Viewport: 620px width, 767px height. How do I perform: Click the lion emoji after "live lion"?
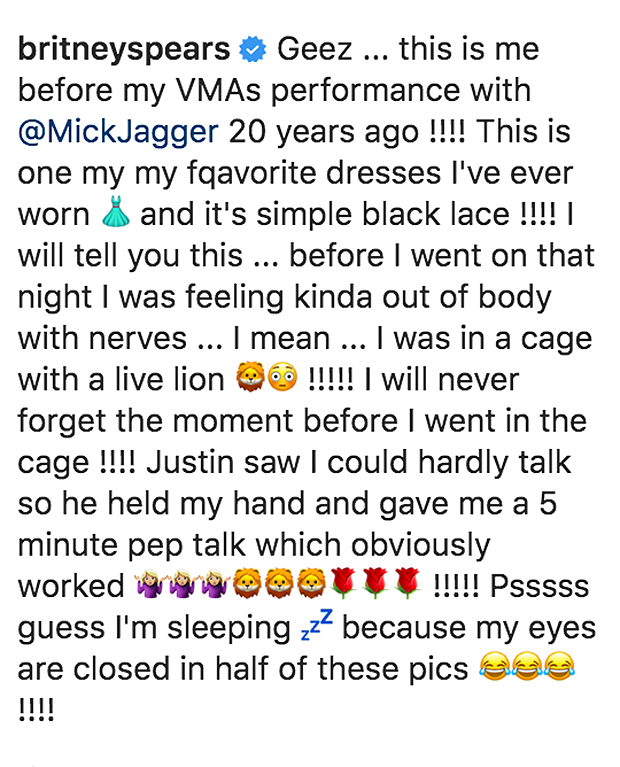point(250,377)
